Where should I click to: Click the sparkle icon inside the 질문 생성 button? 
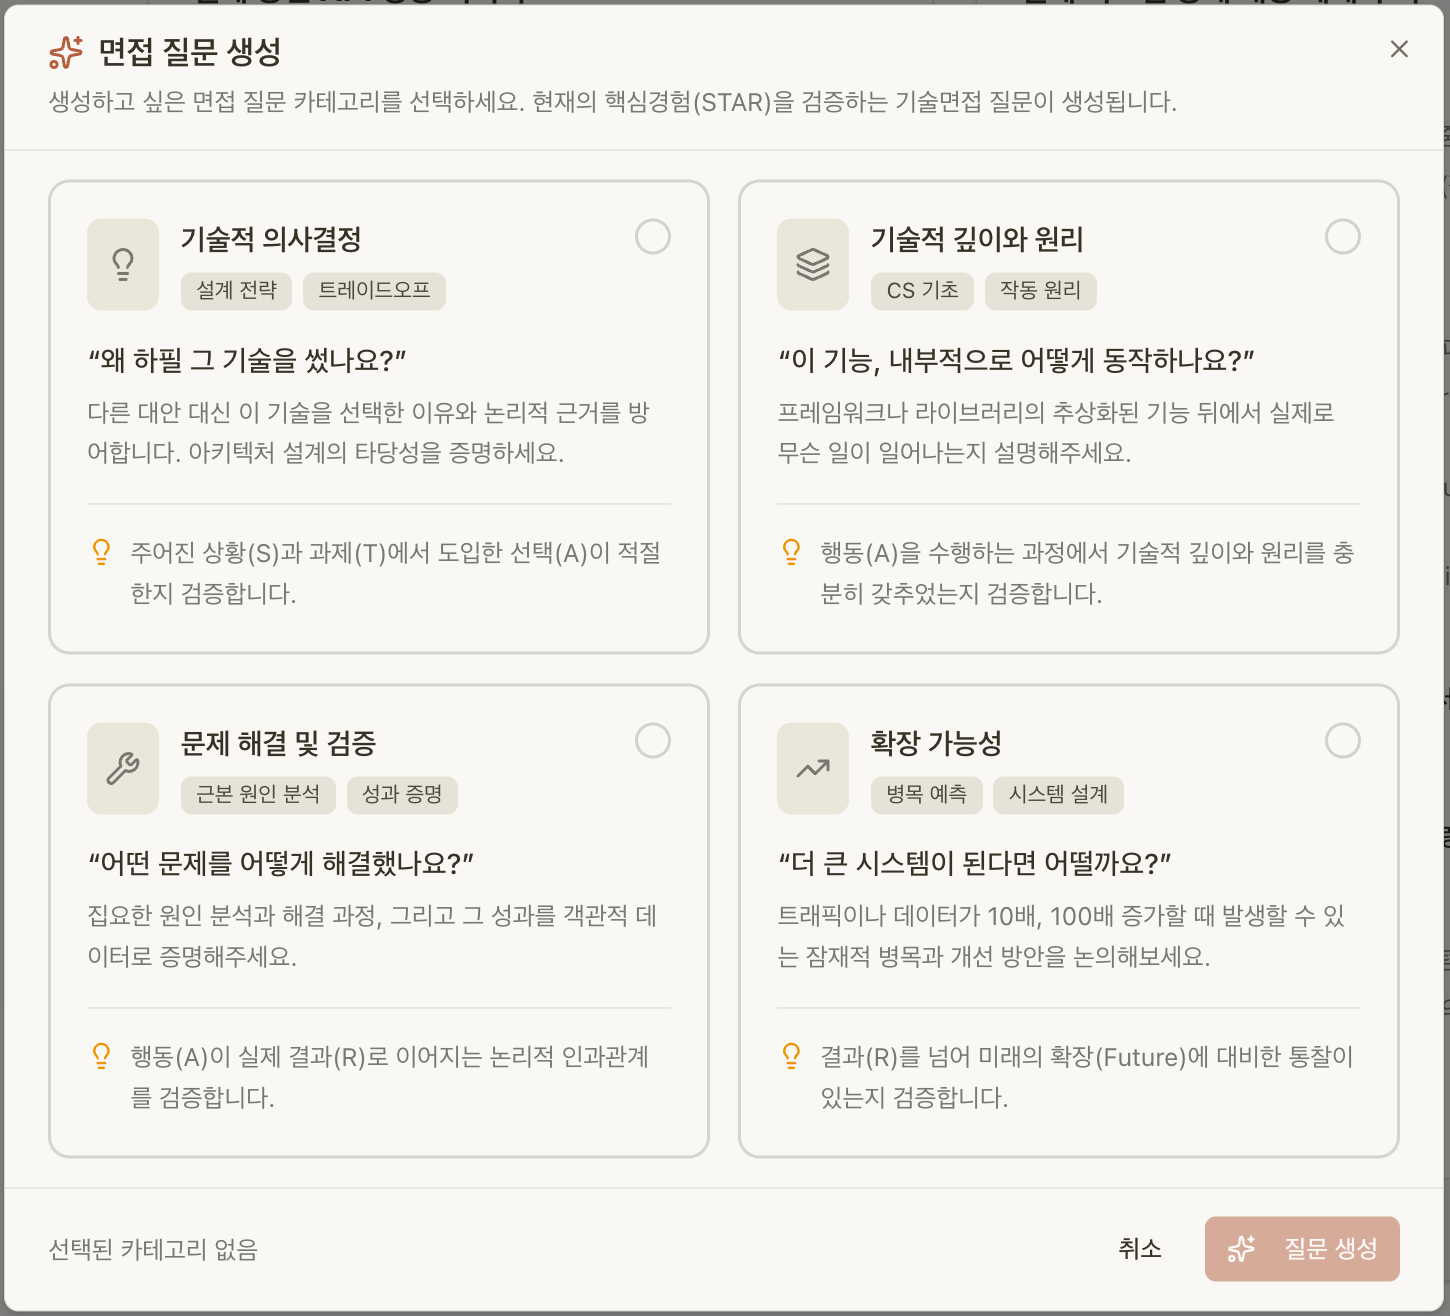pos(1241,1249)
